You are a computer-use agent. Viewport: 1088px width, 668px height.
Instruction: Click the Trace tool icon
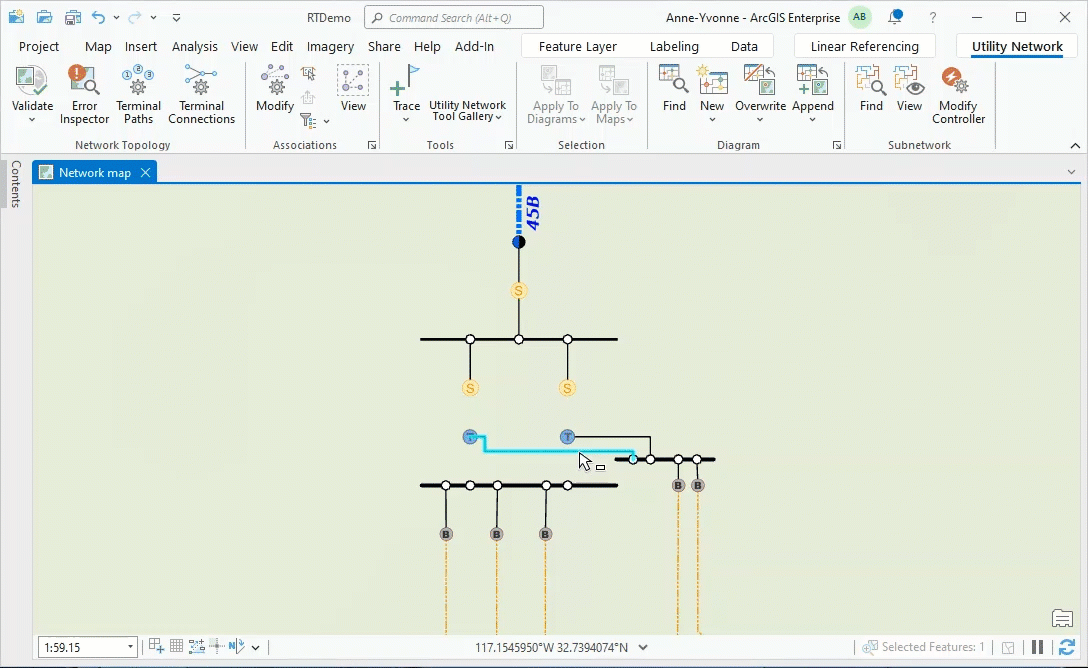[406, 81]
